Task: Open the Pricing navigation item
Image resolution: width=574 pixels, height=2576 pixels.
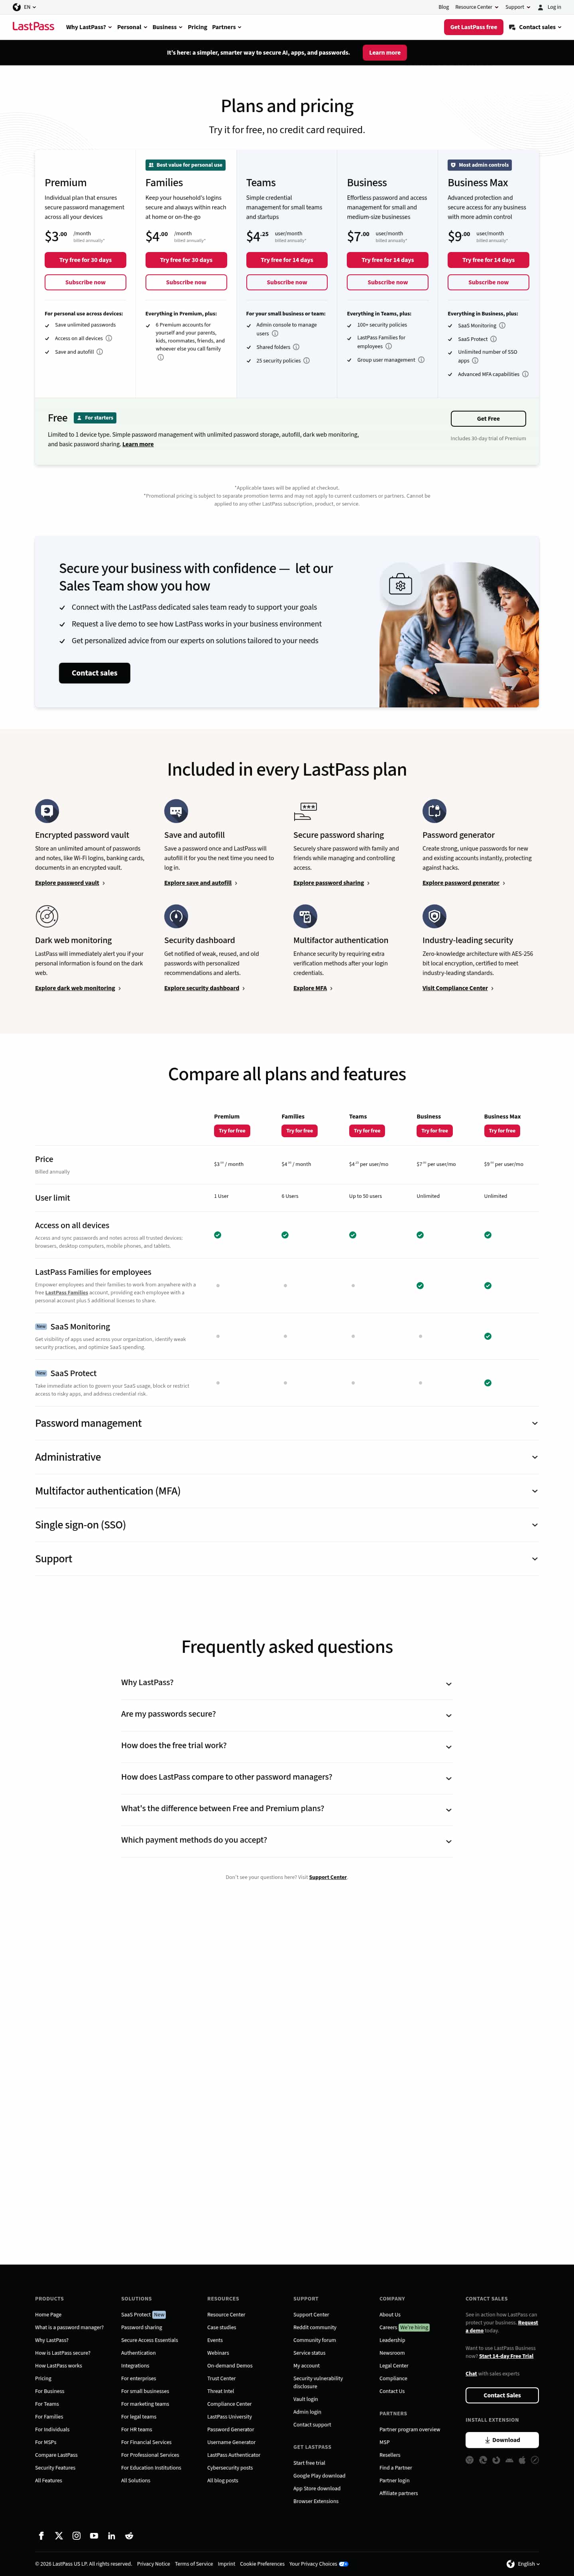Action: click(x=197, y=27)
